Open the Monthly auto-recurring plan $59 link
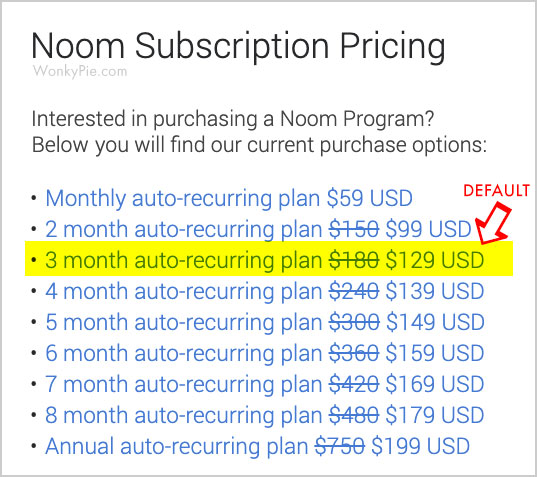The width and height of the screenshot is (537, 477). click(x=229, y=199)
